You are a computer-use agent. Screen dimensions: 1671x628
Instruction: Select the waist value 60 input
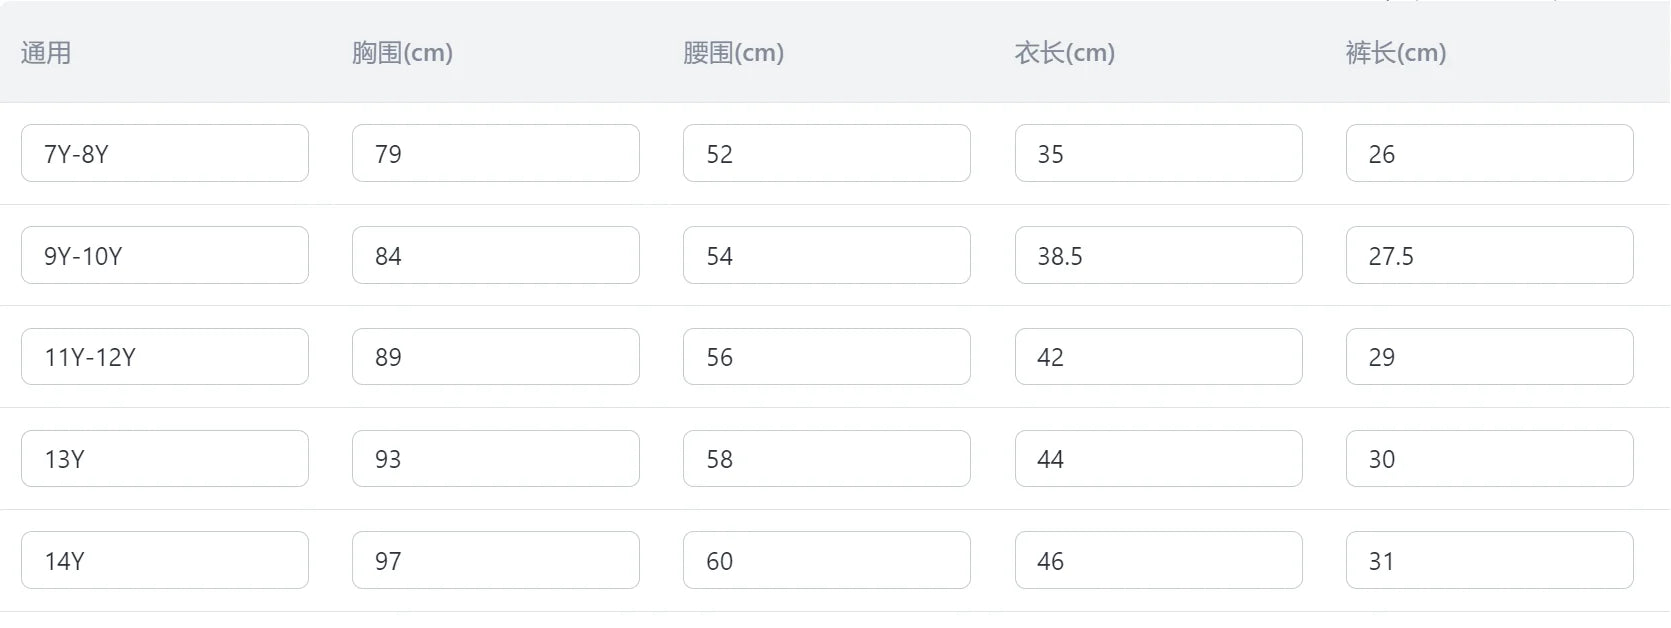(826, 560)
